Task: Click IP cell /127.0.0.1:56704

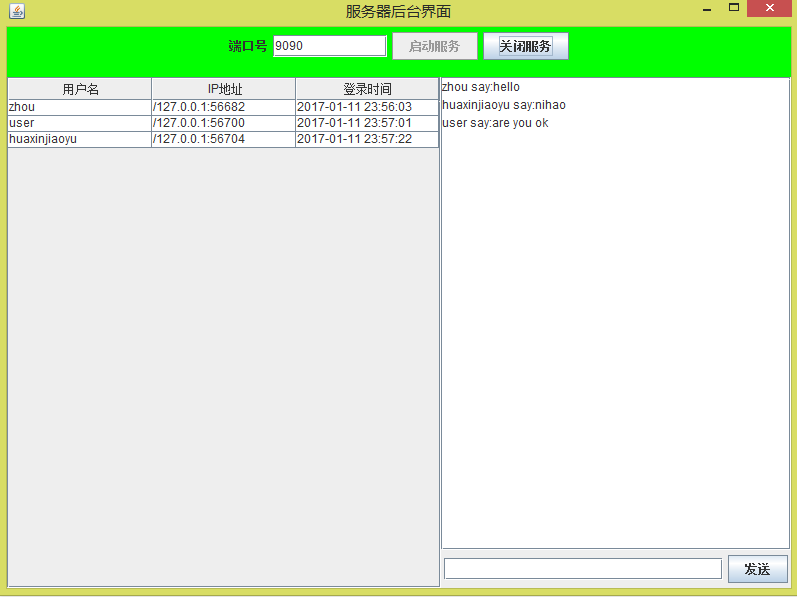Action: tap(224, 139)
